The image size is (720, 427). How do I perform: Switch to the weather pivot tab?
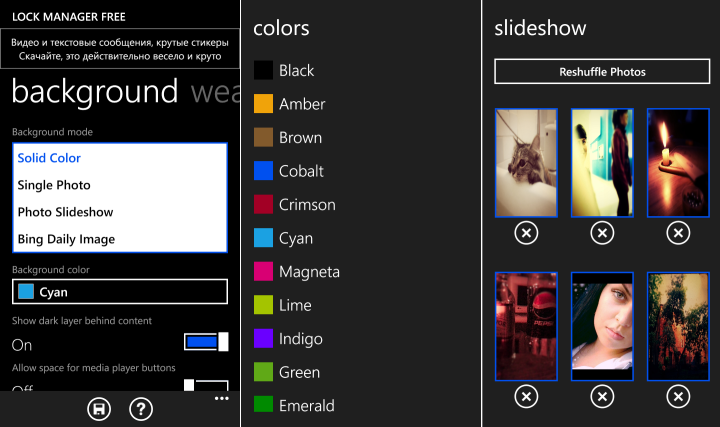click(214, 92)
